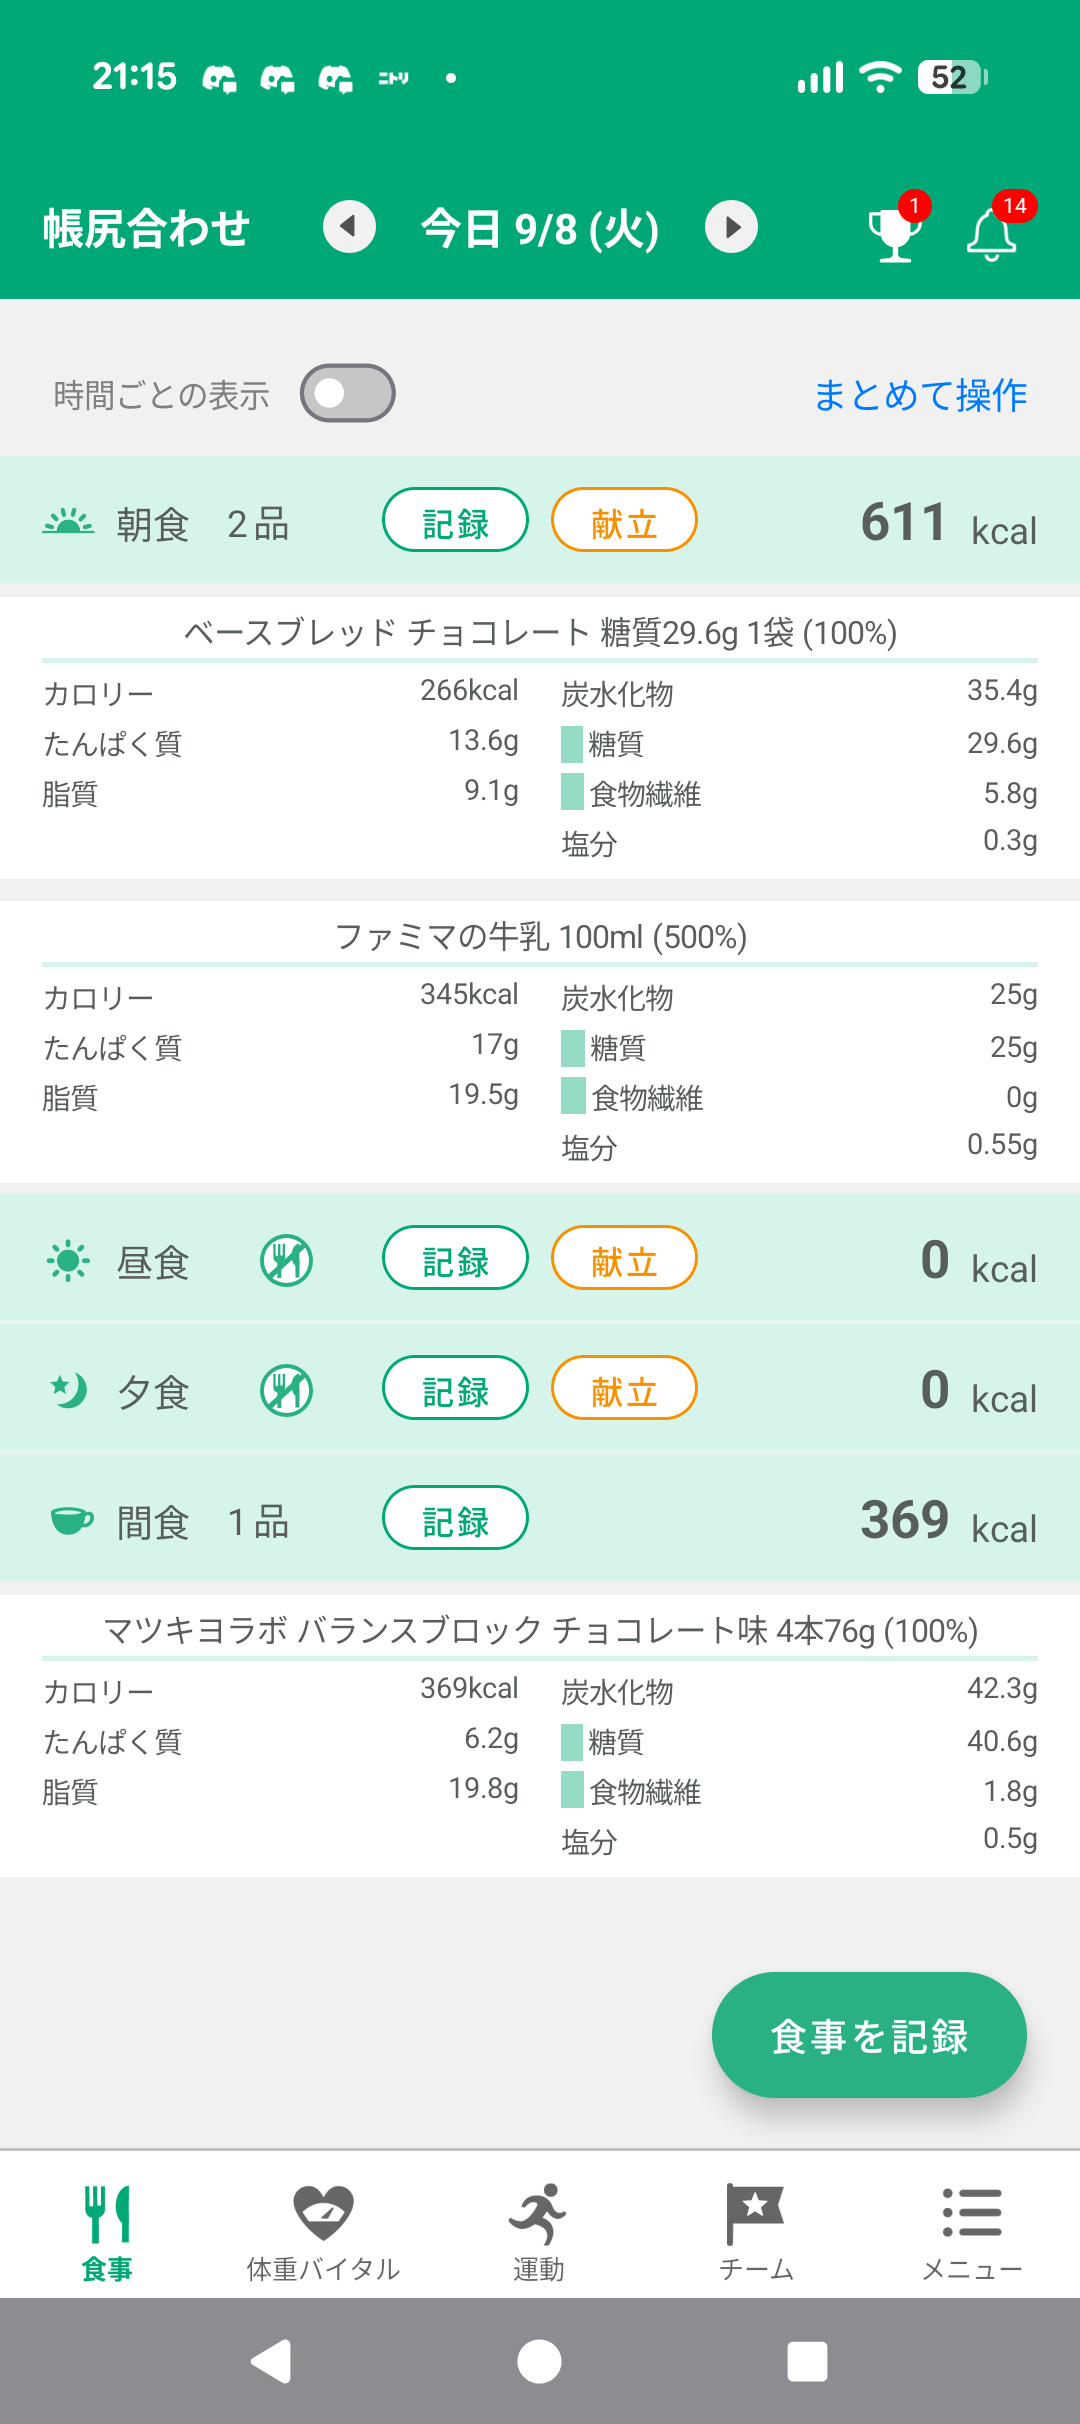Tap the floating 食事を記録 button
The width and height of the screenshot is (1080, 2424).
pyautogui.click(x=869, y=2035)
